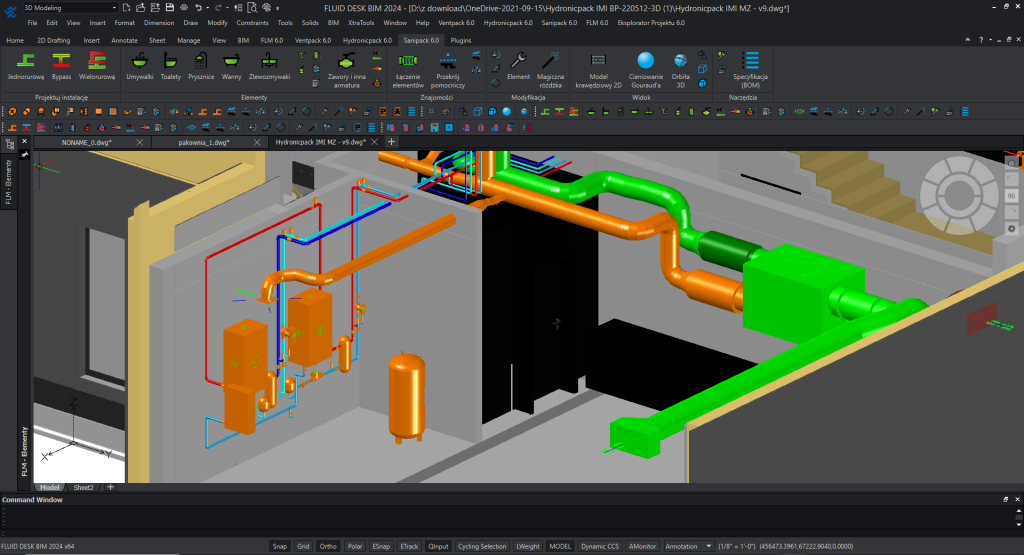Screen dimensions: 1024x555
Task: Open Specyfikacja (BOM) tool
Action: click(750, 64)
